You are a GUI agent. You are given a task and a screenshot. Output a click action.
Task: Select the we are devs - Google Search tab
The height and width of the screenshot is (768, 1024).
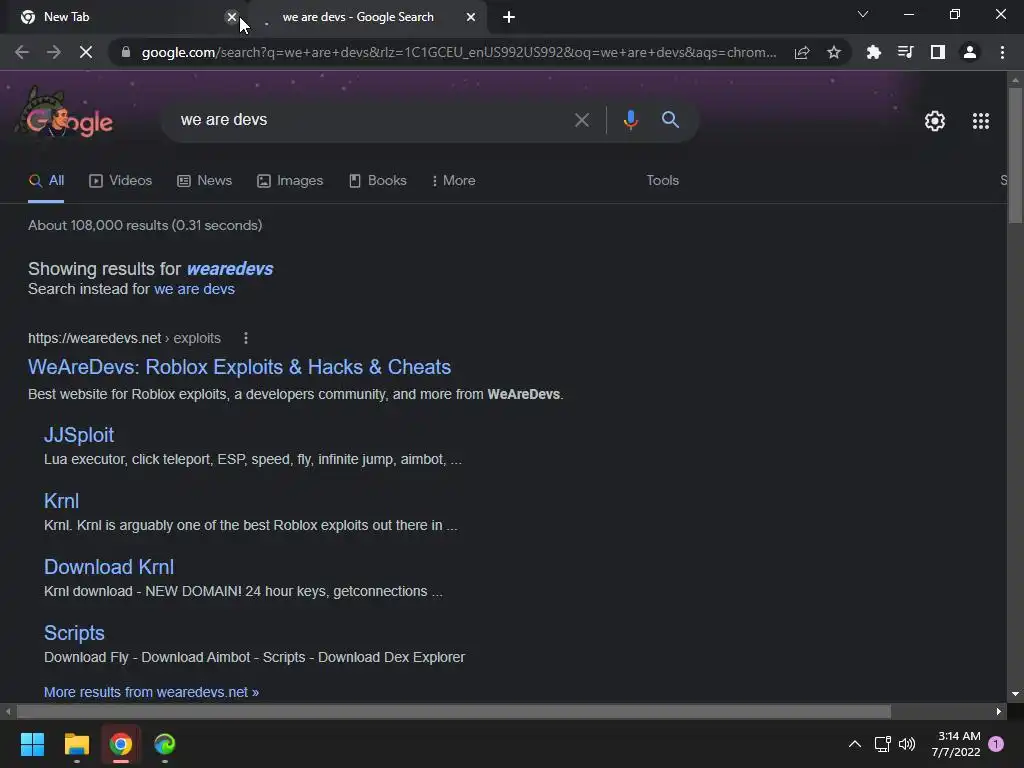[368, 17]
